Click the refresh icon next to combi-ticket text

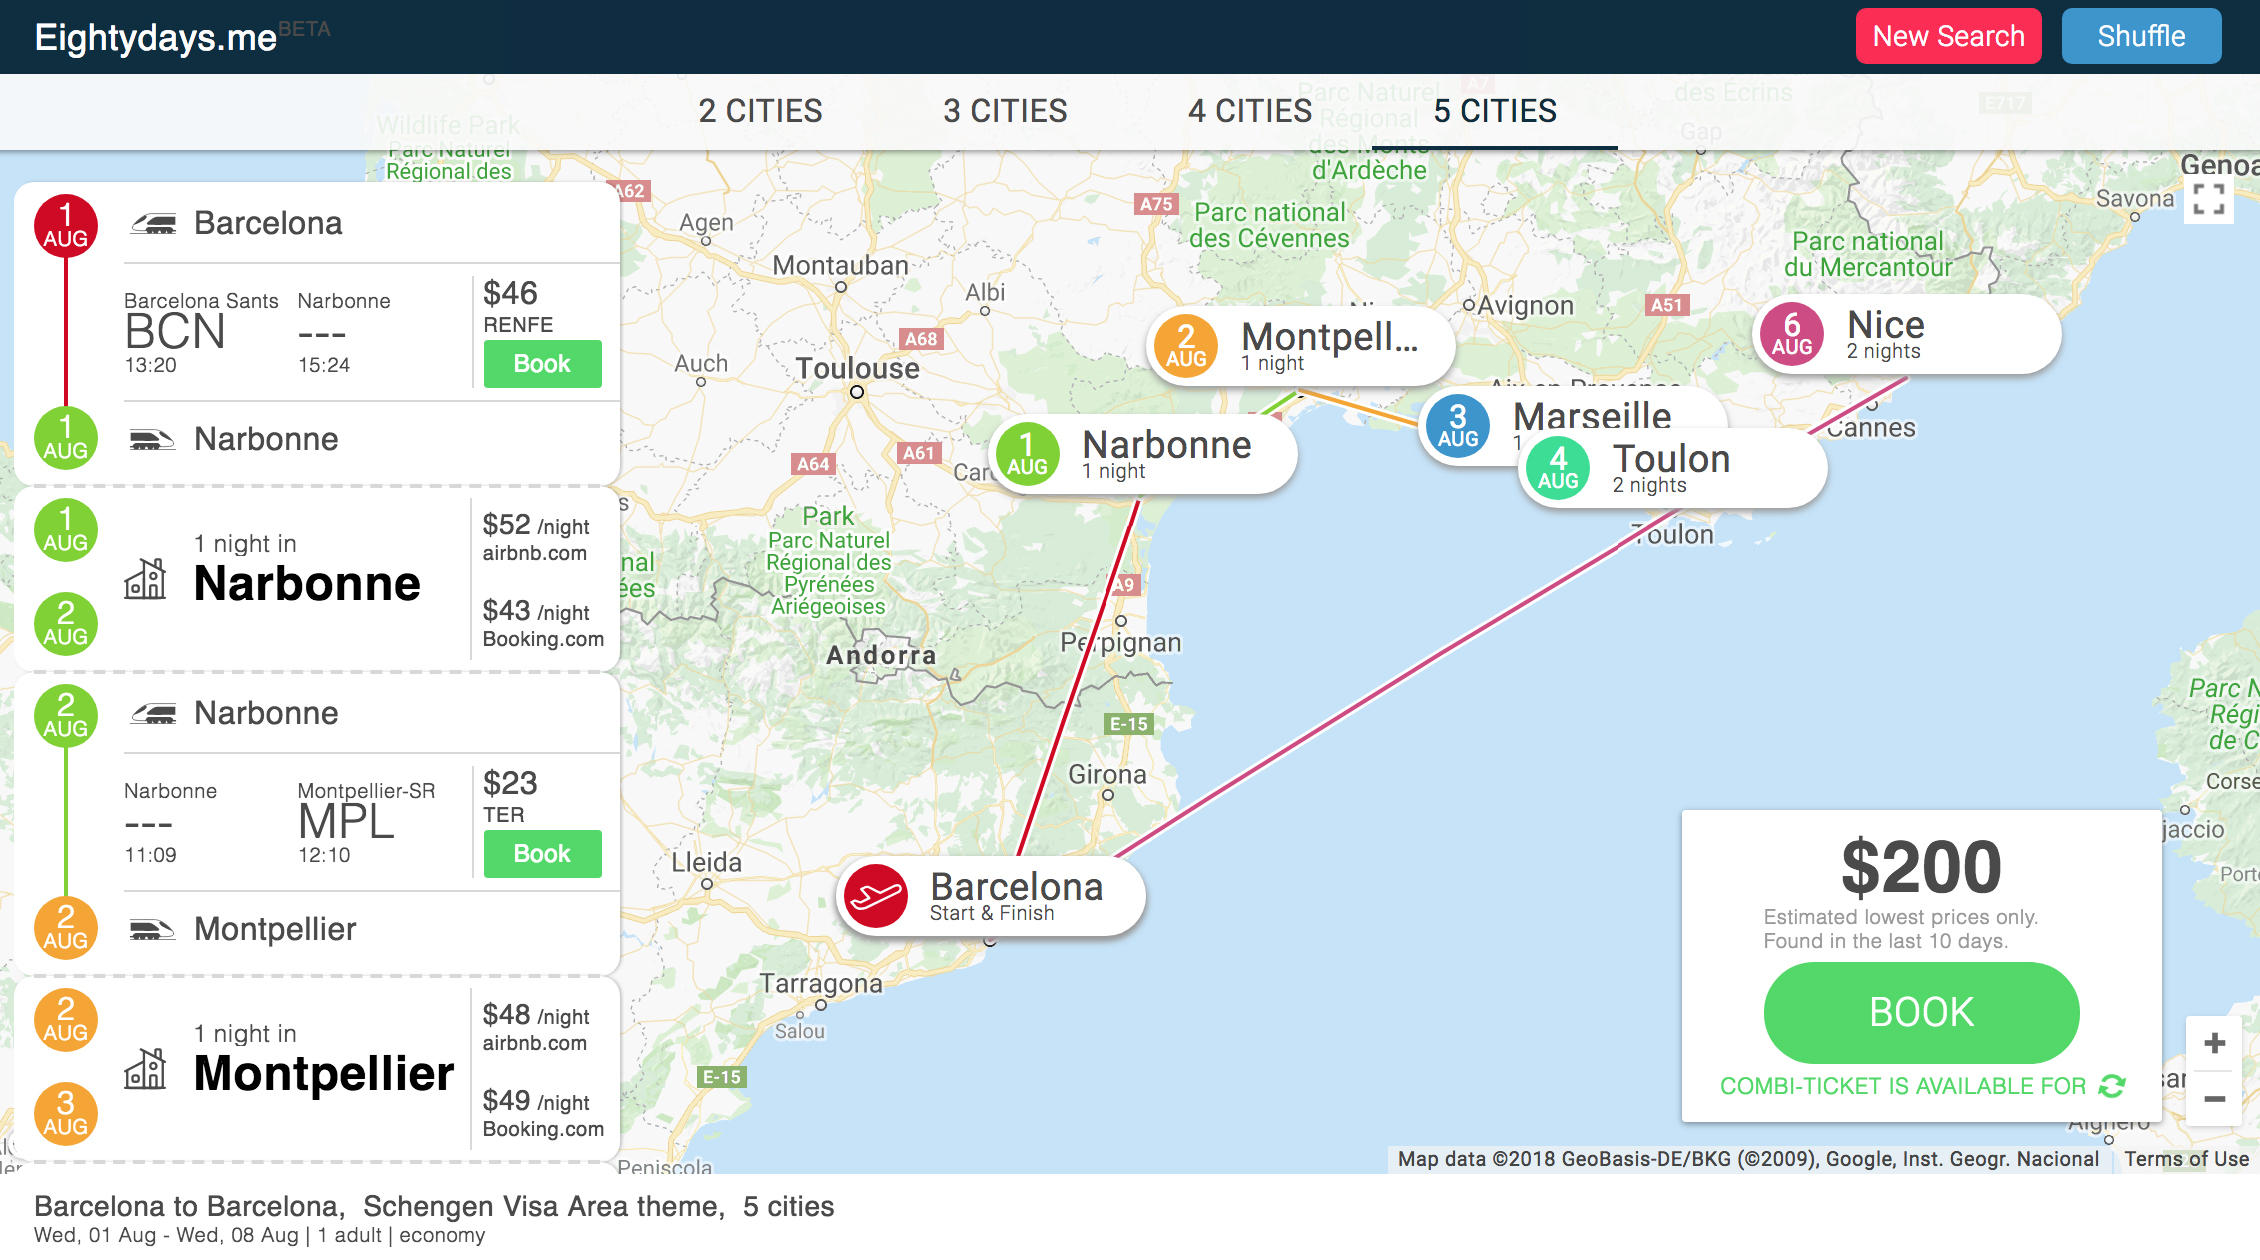tap(2112, 1086)
